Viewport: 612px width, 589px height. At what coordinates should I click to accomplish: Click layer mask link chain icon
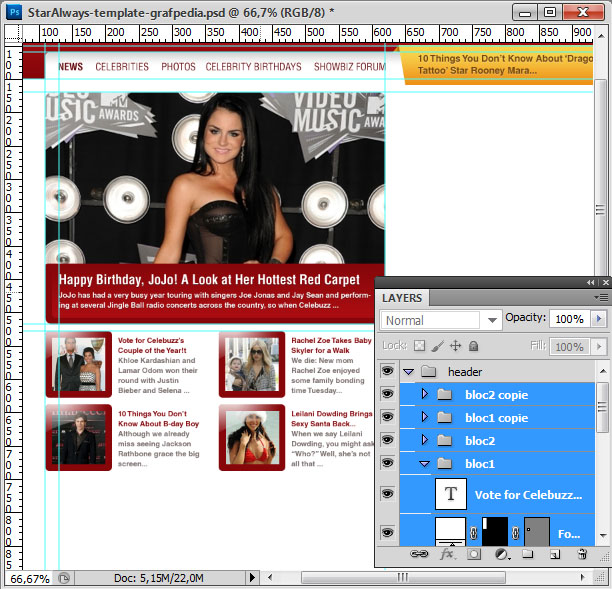474,533
